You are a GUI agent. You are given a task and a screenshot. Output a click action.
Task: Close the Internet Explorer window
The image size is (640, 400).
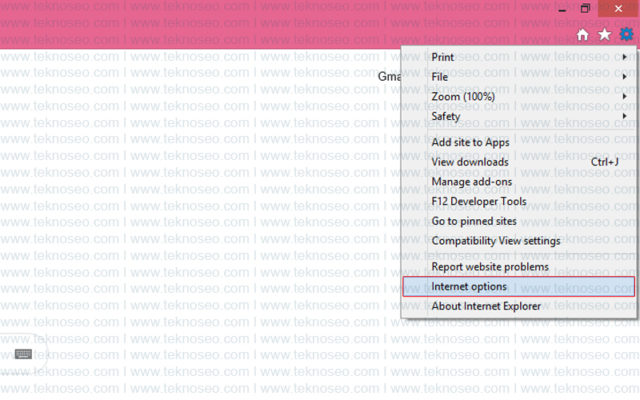coord(618,9)
